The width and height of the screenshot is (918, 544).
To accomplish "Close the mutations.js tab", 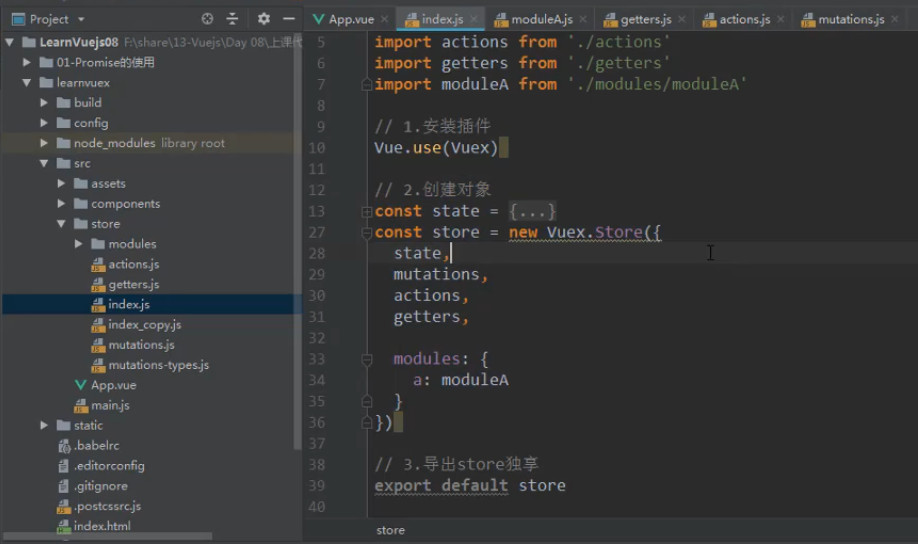I will [x=895, y=19].
